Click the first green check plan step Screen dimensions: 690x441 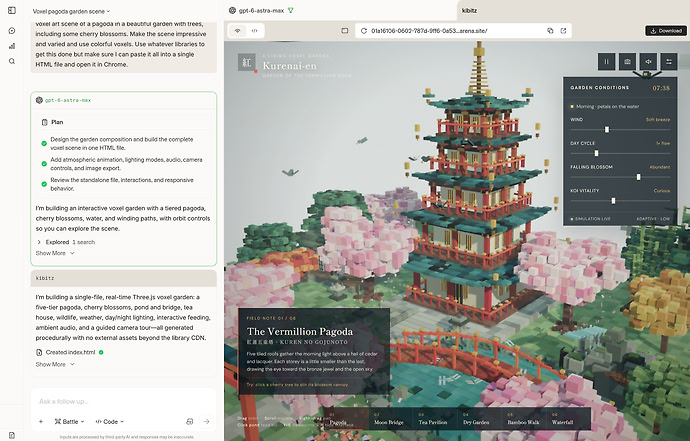coord(44,143)
